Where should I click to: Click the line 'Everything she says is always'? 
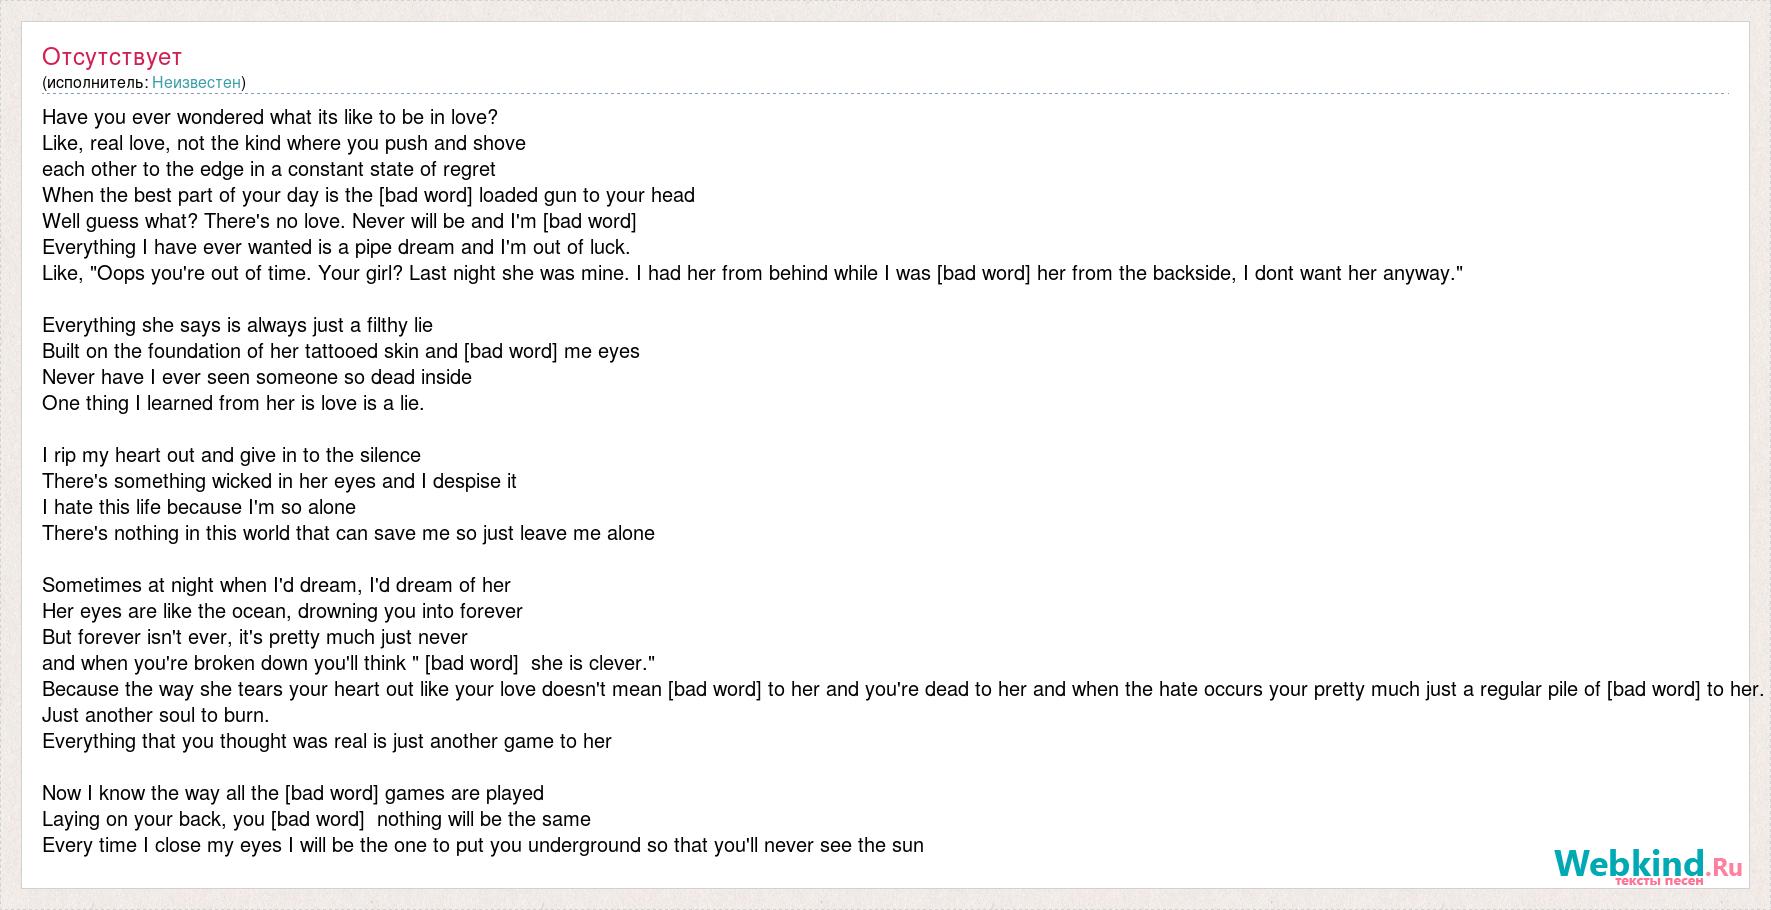click(x=237, y=325)
